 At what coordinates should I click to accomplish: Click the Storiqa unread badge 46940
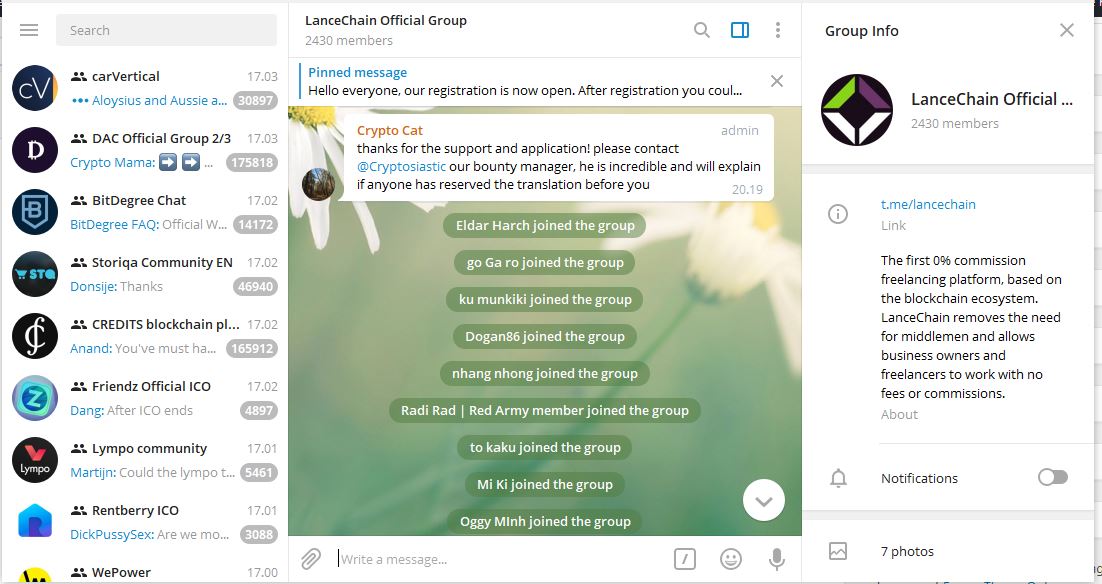tap(255, 286)
